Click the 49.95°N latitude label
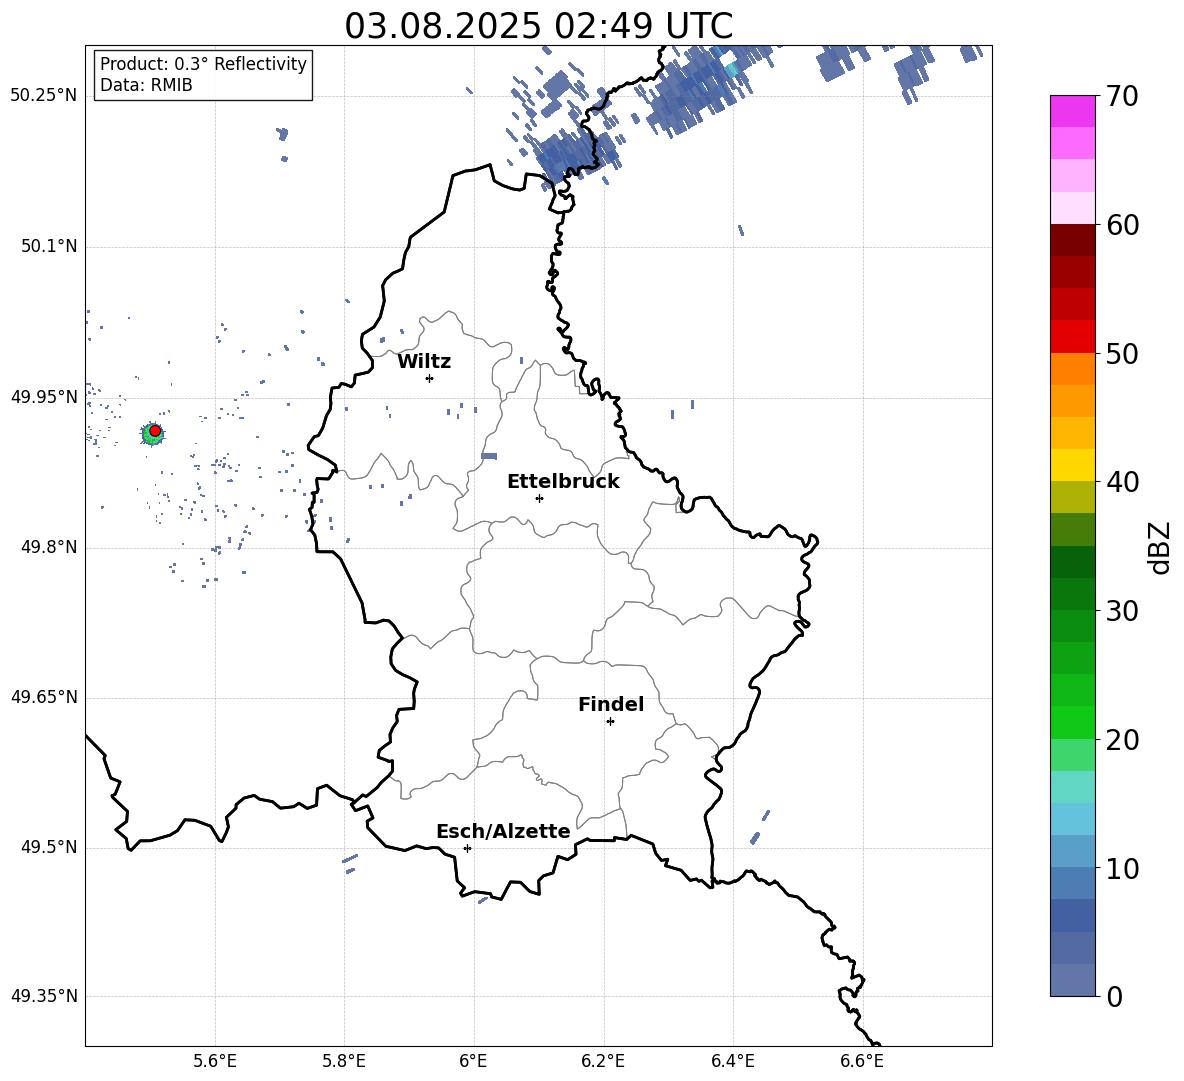 click(44, 397)
